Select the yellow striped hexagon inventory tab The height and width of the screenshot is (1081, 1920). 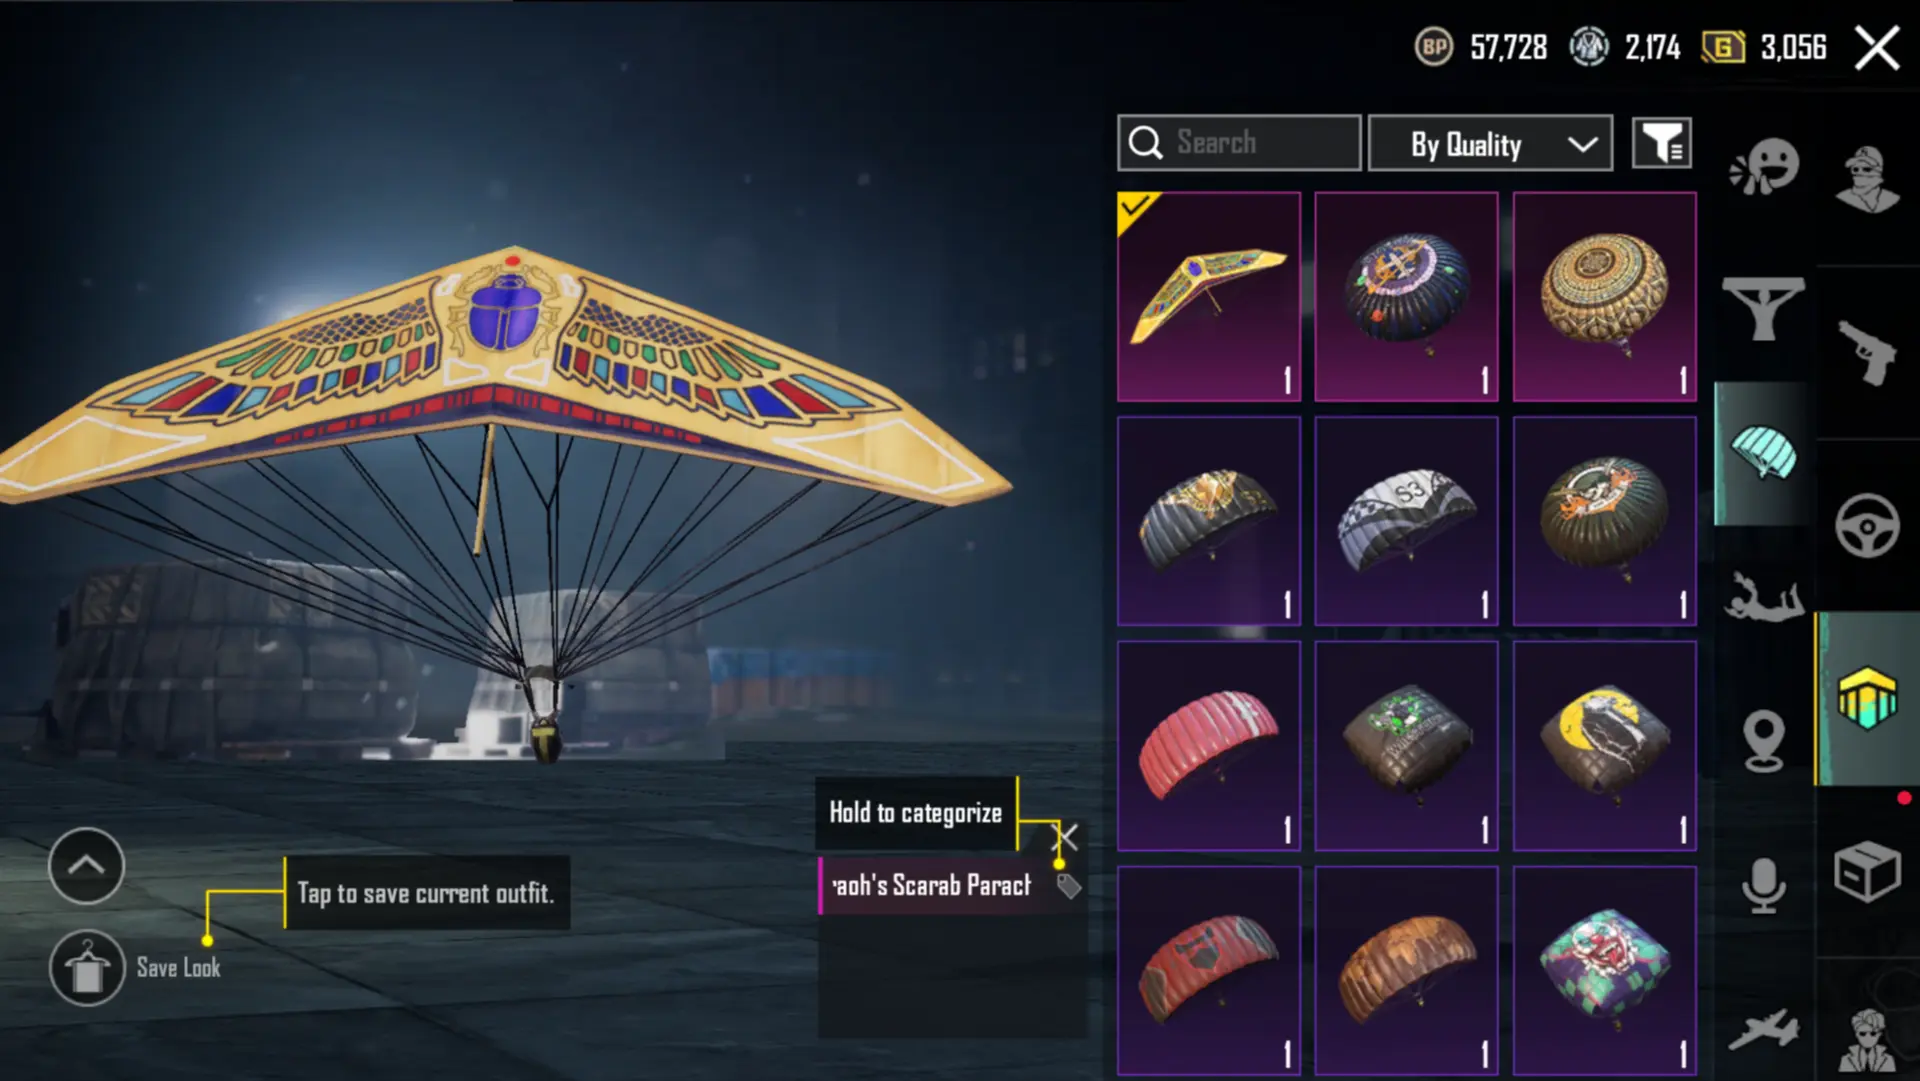coord(1867,698)
